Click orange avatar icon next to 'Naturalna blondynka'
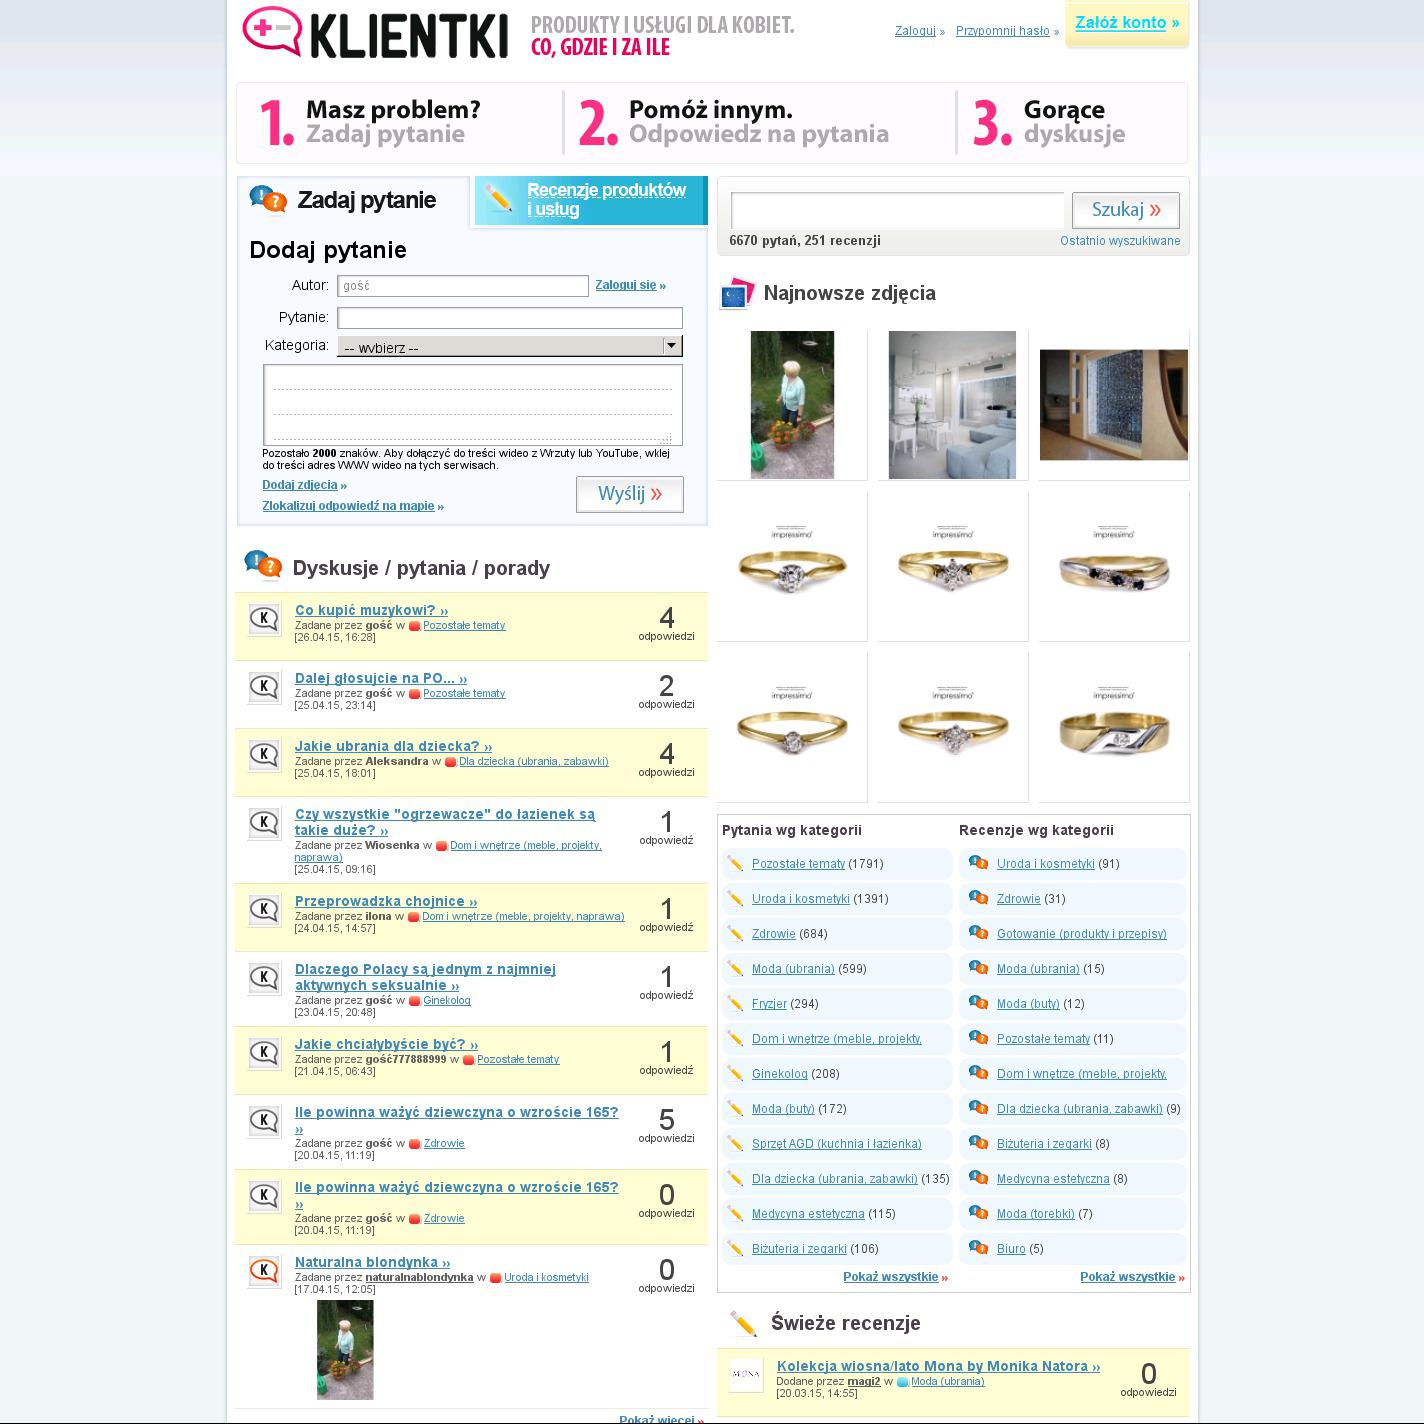 point(264,1271)
